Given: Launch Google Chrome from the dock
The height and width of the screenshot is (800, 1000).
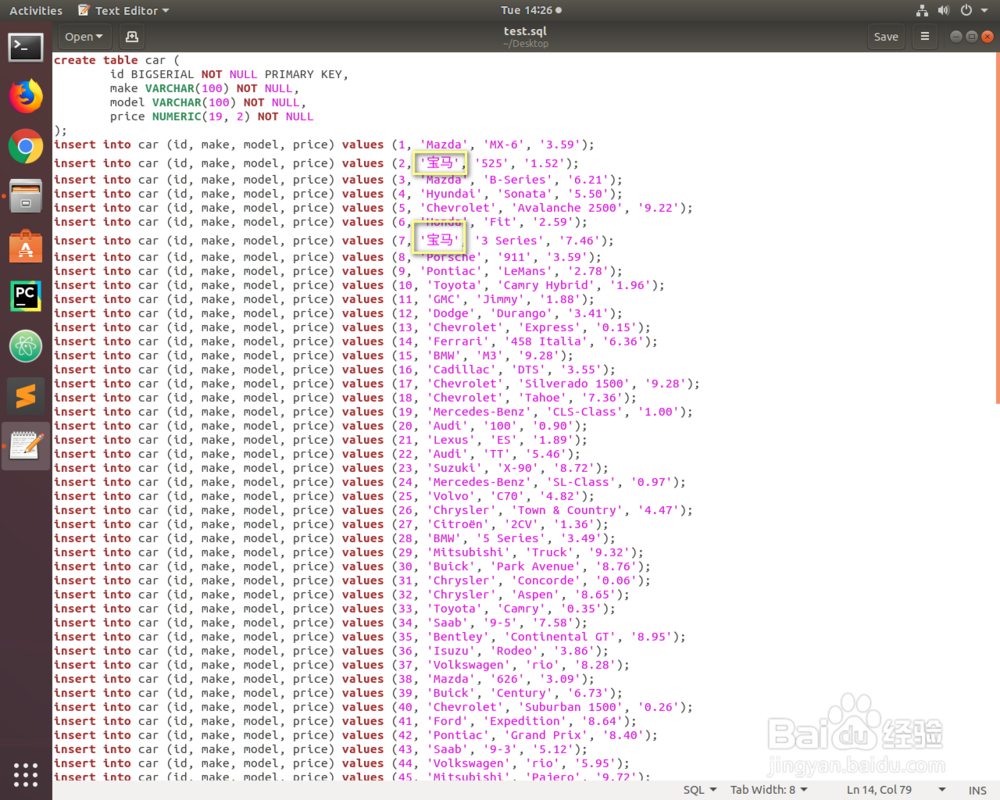Looking at the screenshot, I should click(26, 147).
